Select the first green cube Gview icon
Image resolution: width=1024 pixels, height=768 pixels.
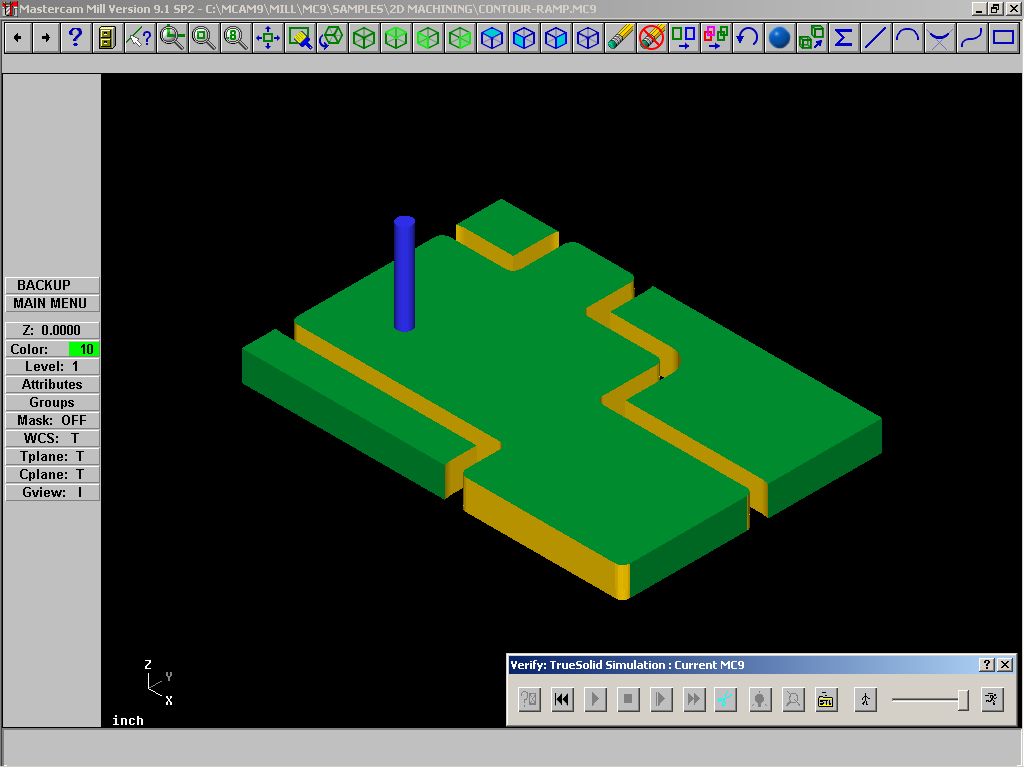pyautogui.click(x=363, y=38)
